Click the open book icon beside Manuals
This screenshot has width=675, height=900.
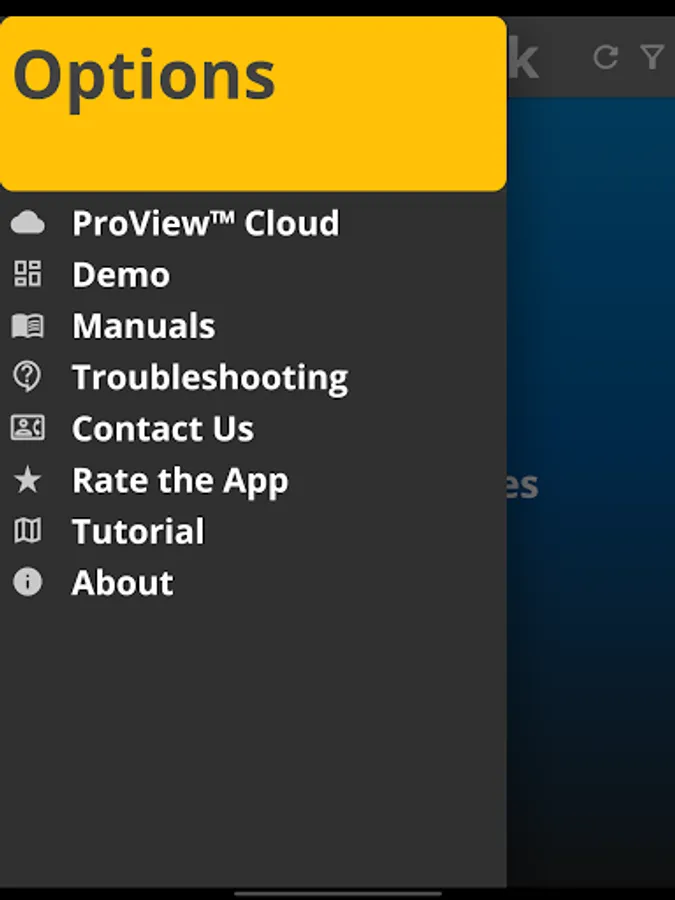coord(28,325)
